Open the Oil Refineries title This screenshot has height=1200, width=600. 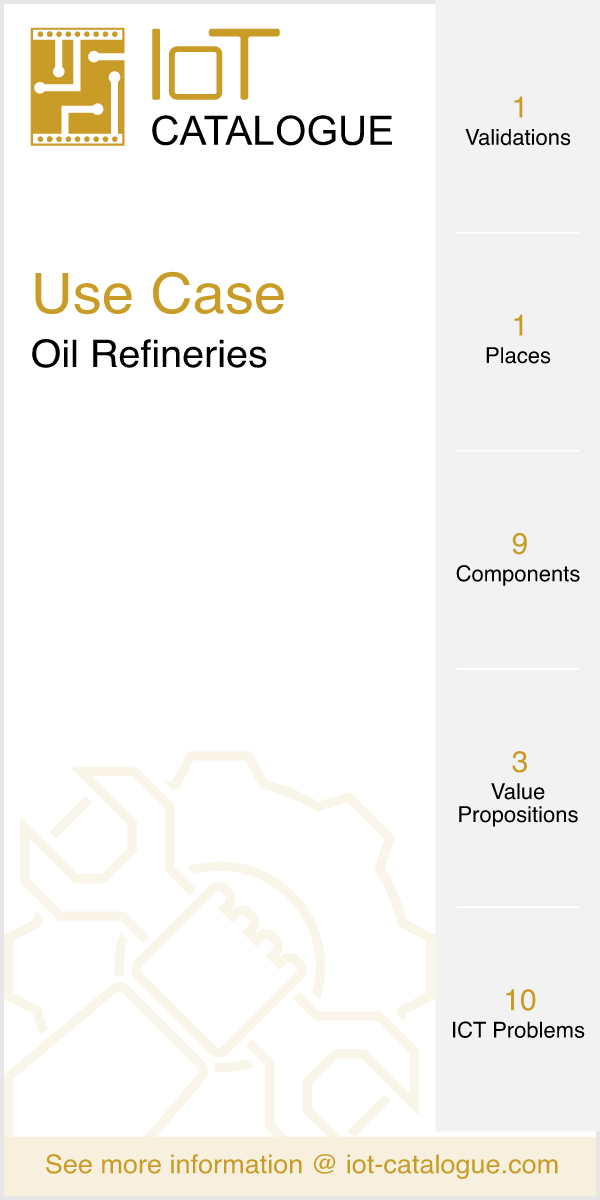[149, 354]
